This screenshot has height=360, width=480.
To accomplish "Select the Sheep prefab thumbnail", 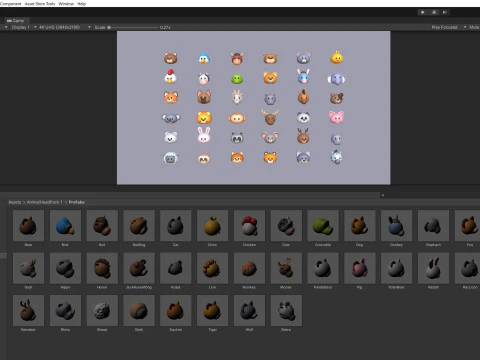I will click(x=102, y=310).
